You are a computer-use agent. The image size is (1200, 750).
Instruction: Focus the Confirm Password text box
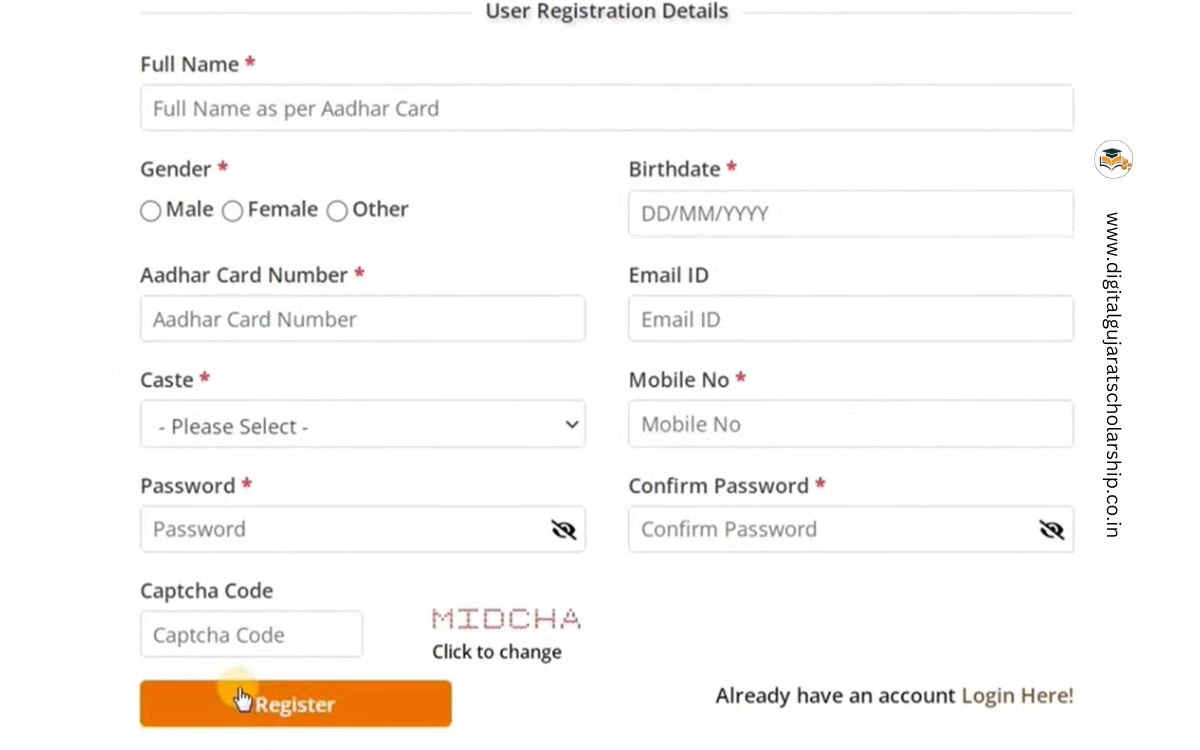click(x=830, y=530)
